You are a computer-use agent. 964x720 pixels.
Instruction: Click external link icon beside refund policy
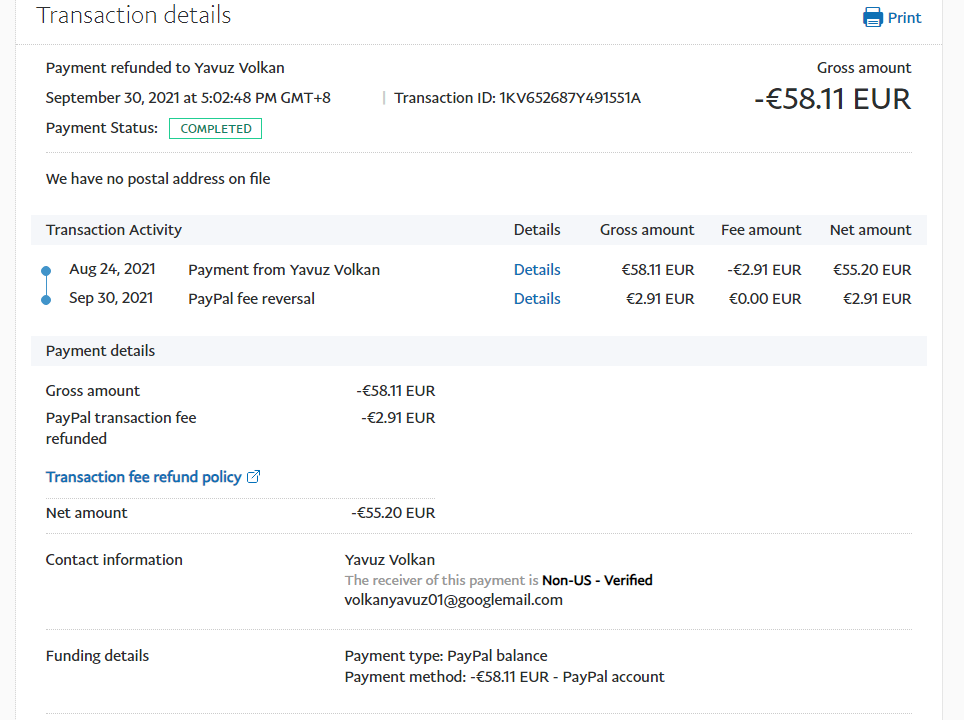253,477
